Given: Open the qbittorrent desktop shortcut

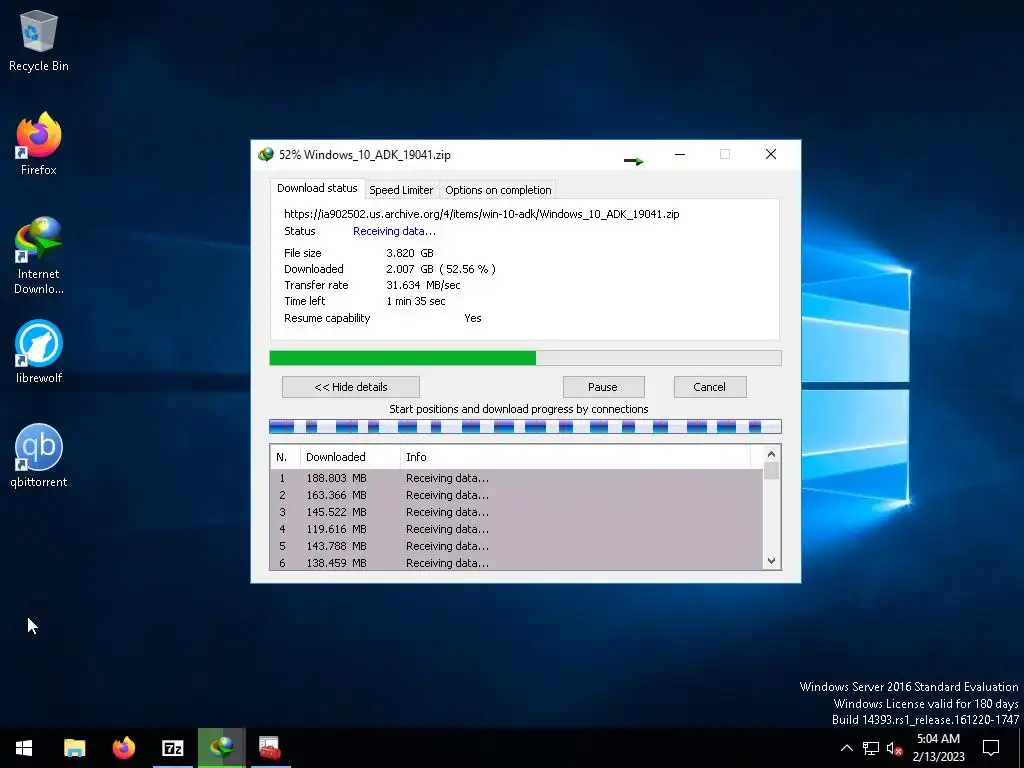Looking at the screenshot, I should (x=39, y=456).
